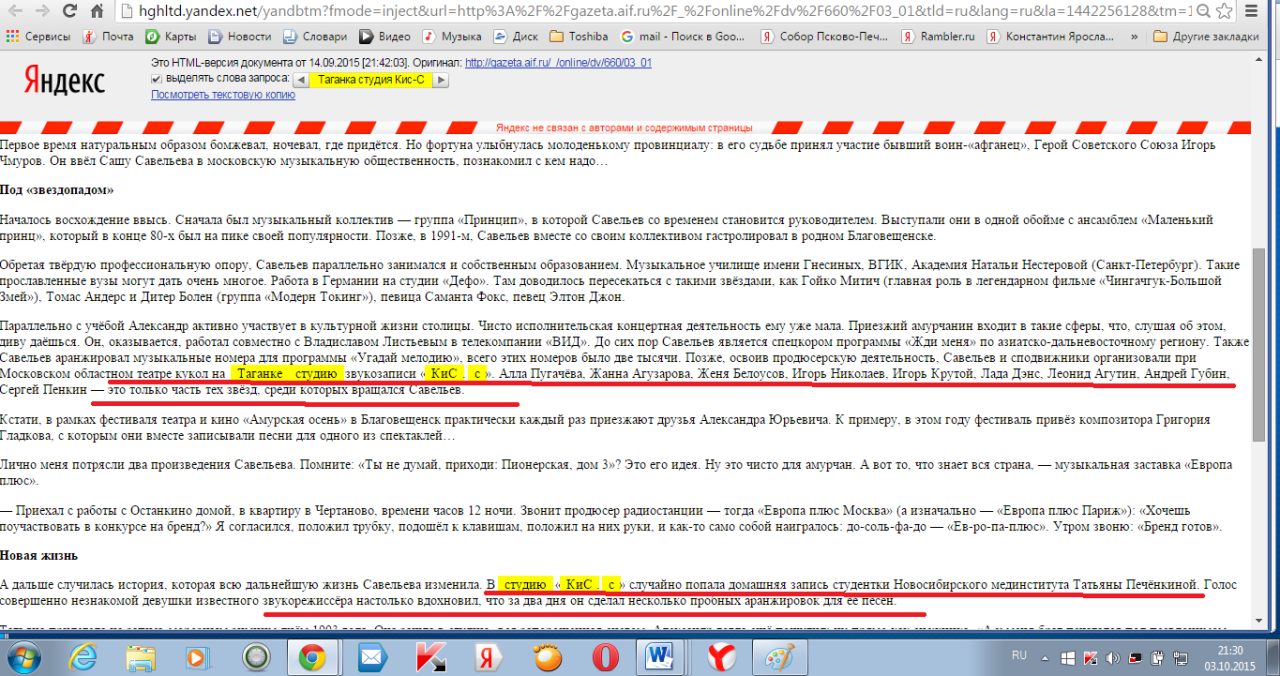Screen dimensions: 1280x676
Task: Toggle the выделять слова запроса checkbox
Action: pyautogui.click(x=156, y=78)
